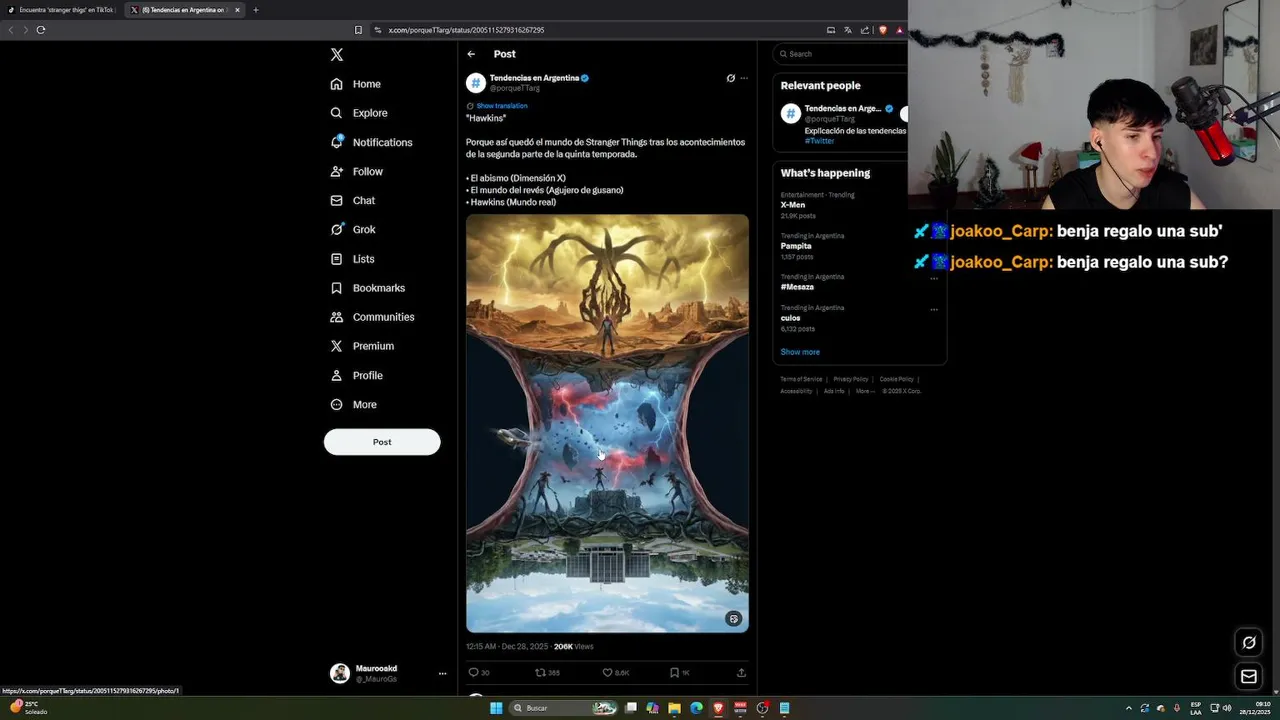Click Cookie Policy footer link

pyautogui.click(x=896, y=379)
